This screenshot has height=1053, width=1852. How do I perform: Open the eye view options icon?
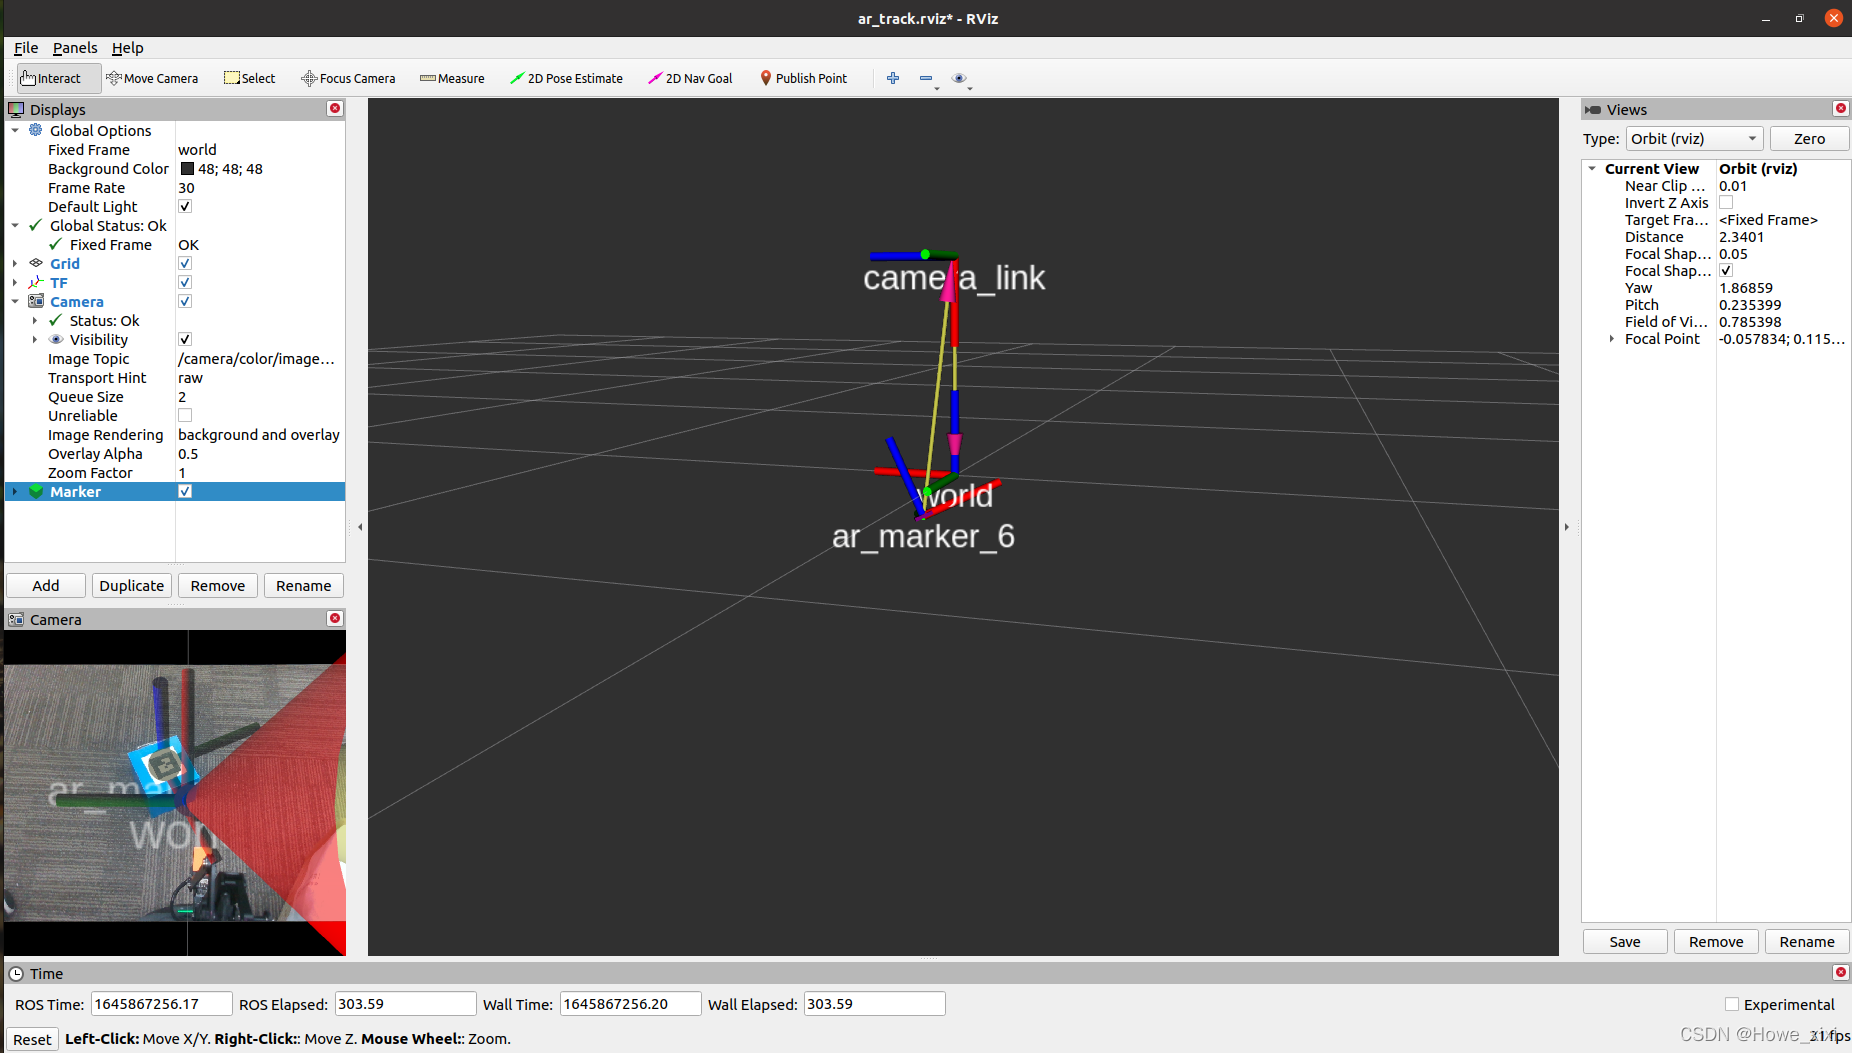[959, 78]
